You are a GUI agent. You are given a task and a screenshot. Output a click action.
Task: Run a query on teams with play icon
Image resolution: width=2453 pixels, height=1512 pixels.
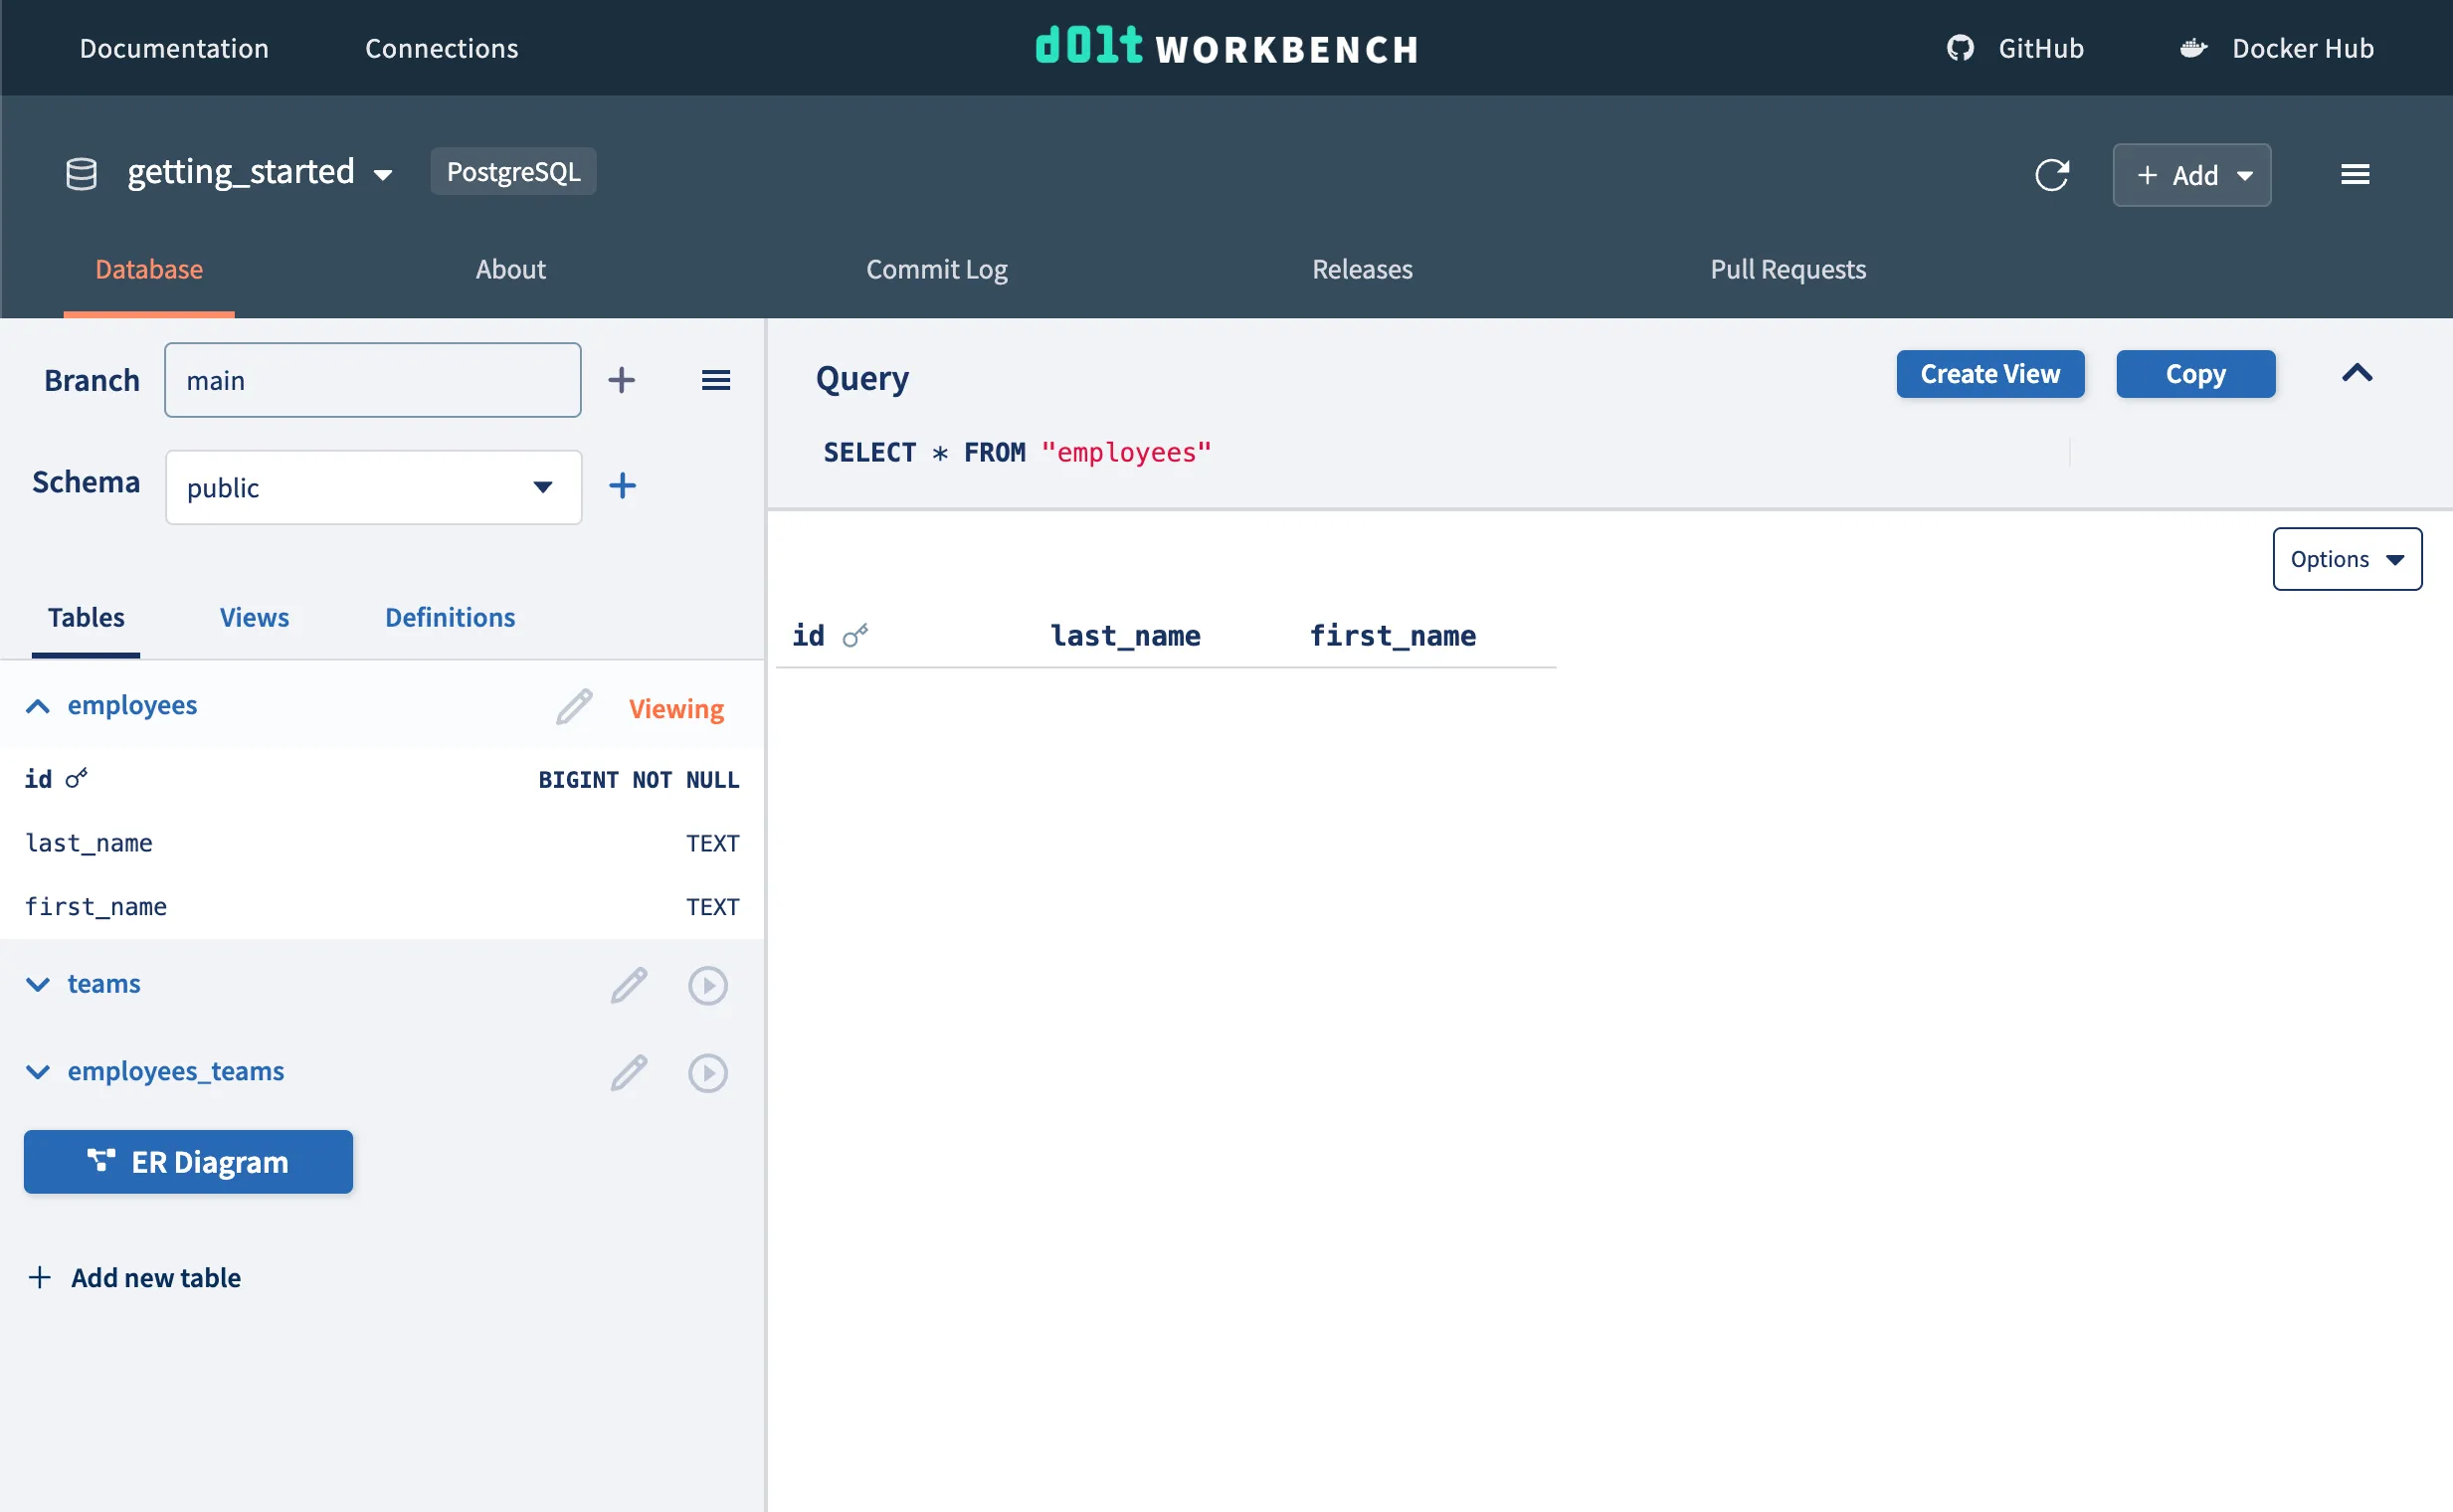708,984
